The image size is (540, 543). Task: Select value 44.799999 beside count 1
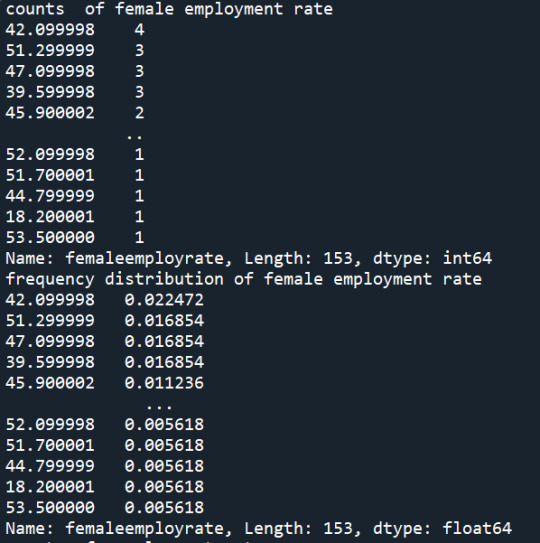point(50,196)
